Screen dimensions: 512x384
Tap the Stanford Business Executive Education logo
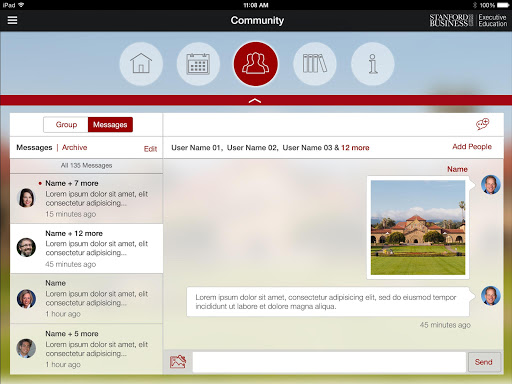(468, 20)
